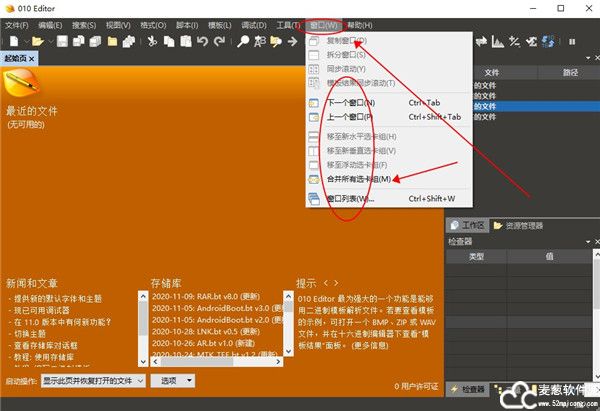The image size is (600, 411).
Task: Click repository entry RAR.bt v8.0
Action: point(206,297)
